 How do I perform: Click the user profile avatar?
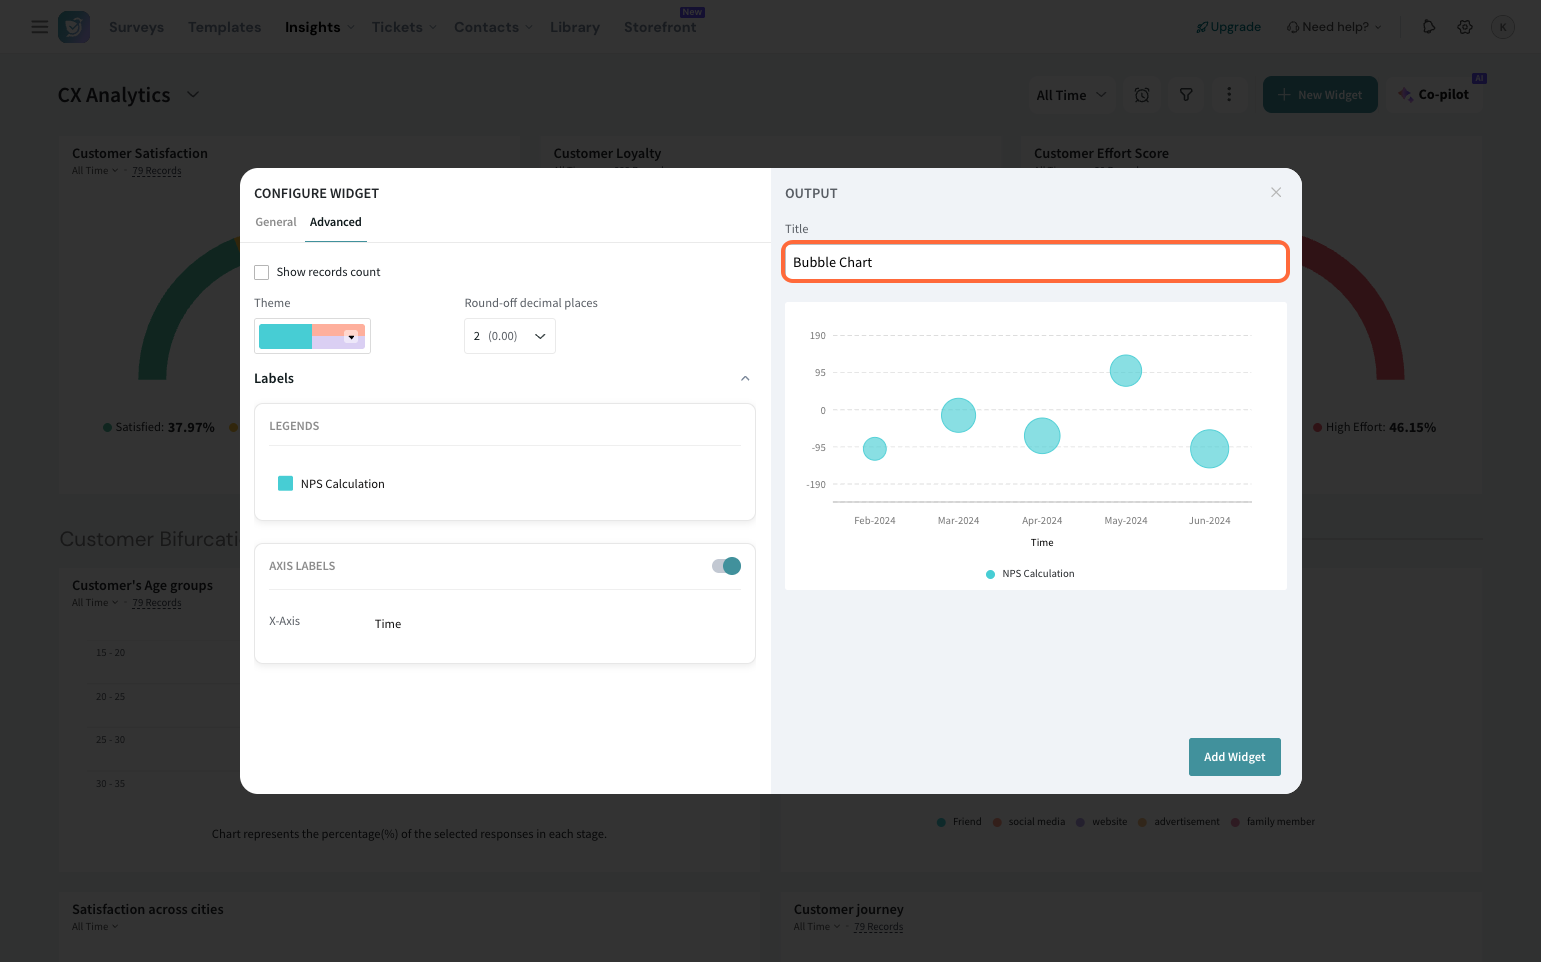coord(1502,27)
